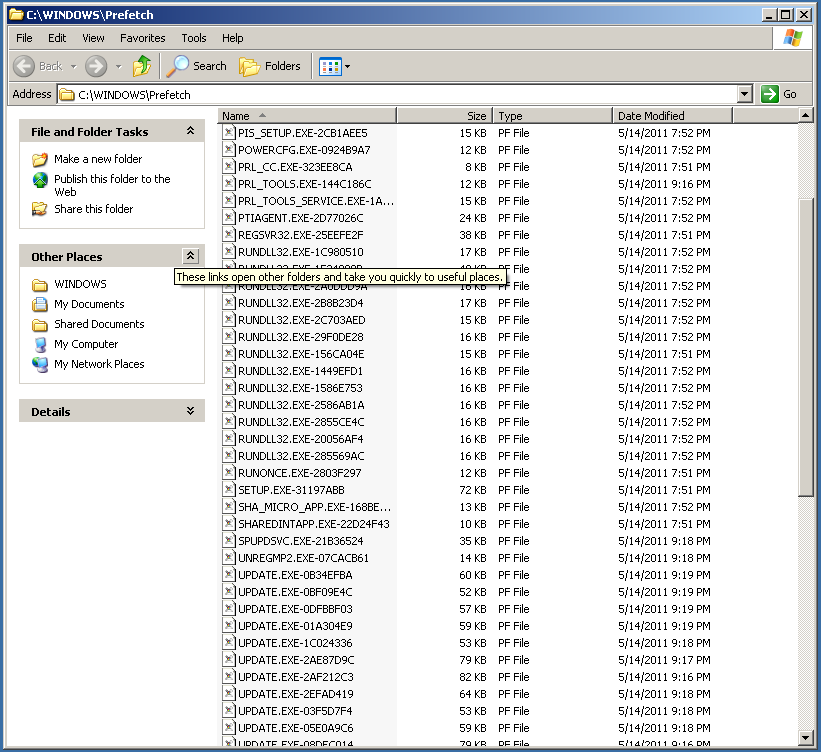Open the Edit menu
Screen dimensions: 821x752
pos(57,38)
